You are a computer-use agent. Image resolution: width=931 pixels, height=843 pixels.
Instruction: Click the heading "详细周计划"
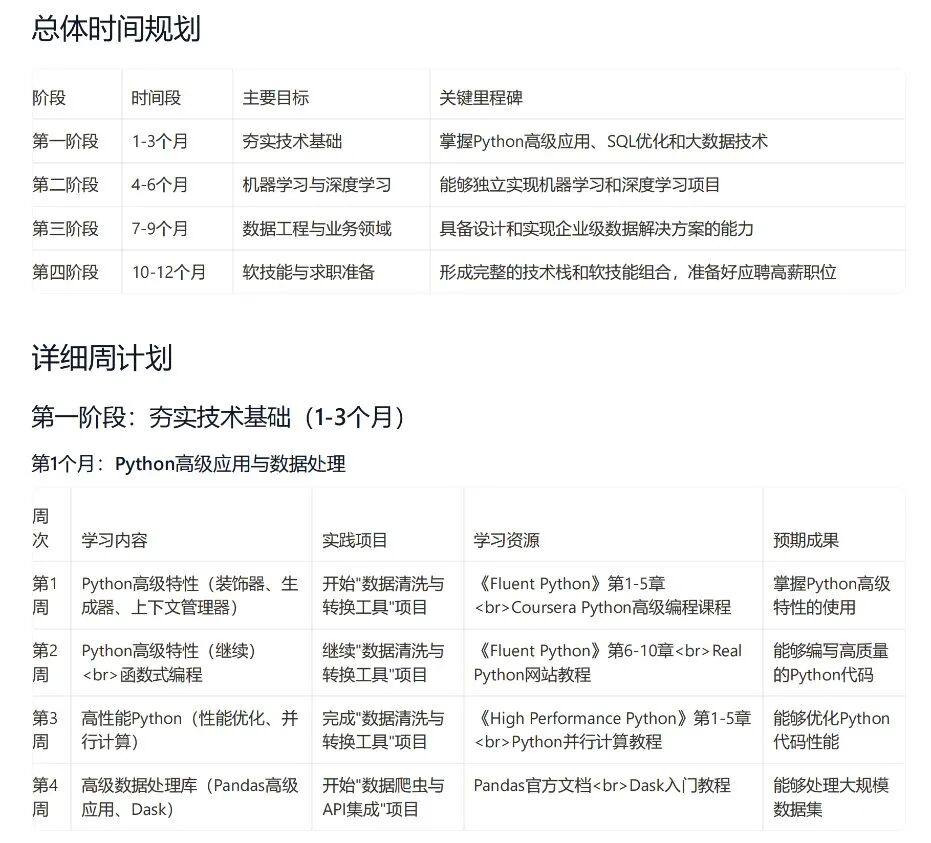pyautogui.click(x=102, y=358)
